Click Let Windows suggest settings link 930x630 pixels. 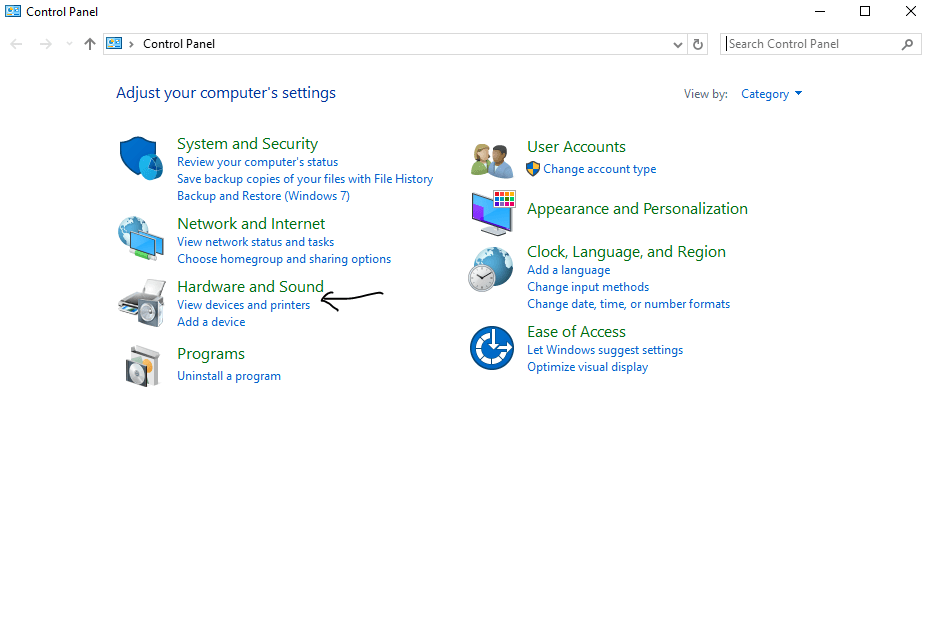coord(605,350)
